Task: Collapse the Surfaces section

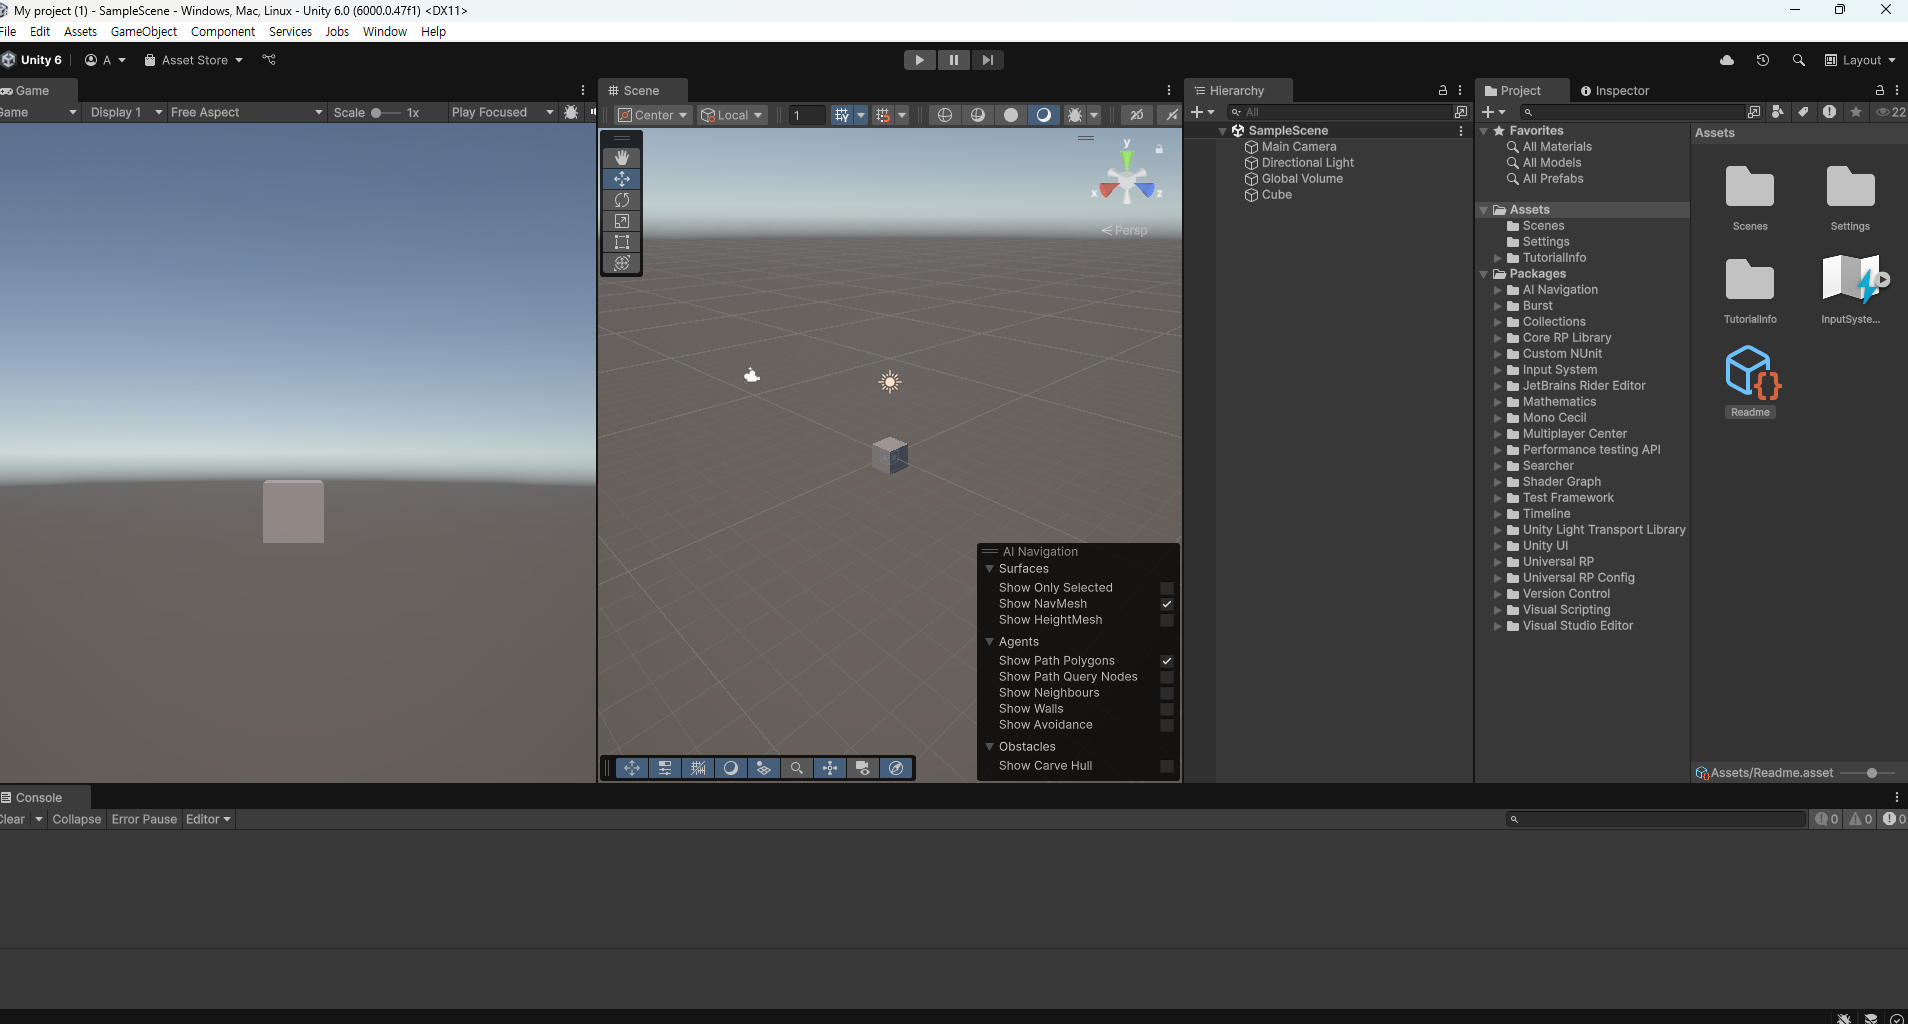Action: [x=990, y=569]
